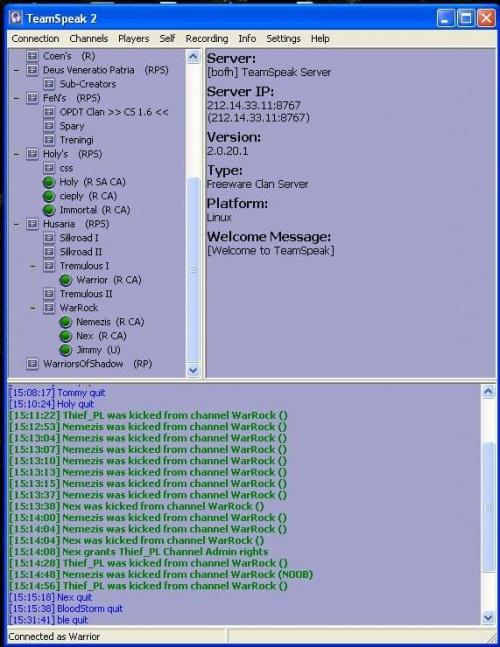Select the channel icon beside Sub-Creators
Viewport: 500px width, 647px height.
pyautogui.click(x=49, y=84)
